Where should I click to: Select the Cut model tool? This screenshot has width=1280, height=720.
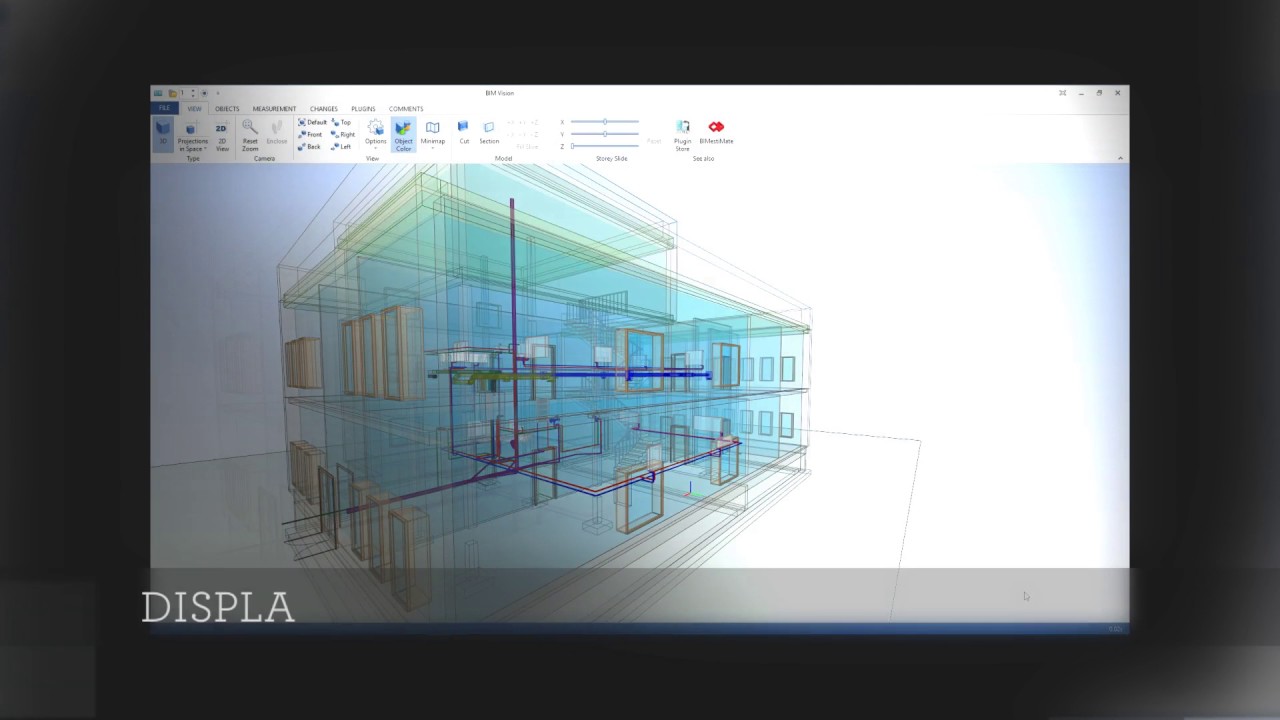463,132
